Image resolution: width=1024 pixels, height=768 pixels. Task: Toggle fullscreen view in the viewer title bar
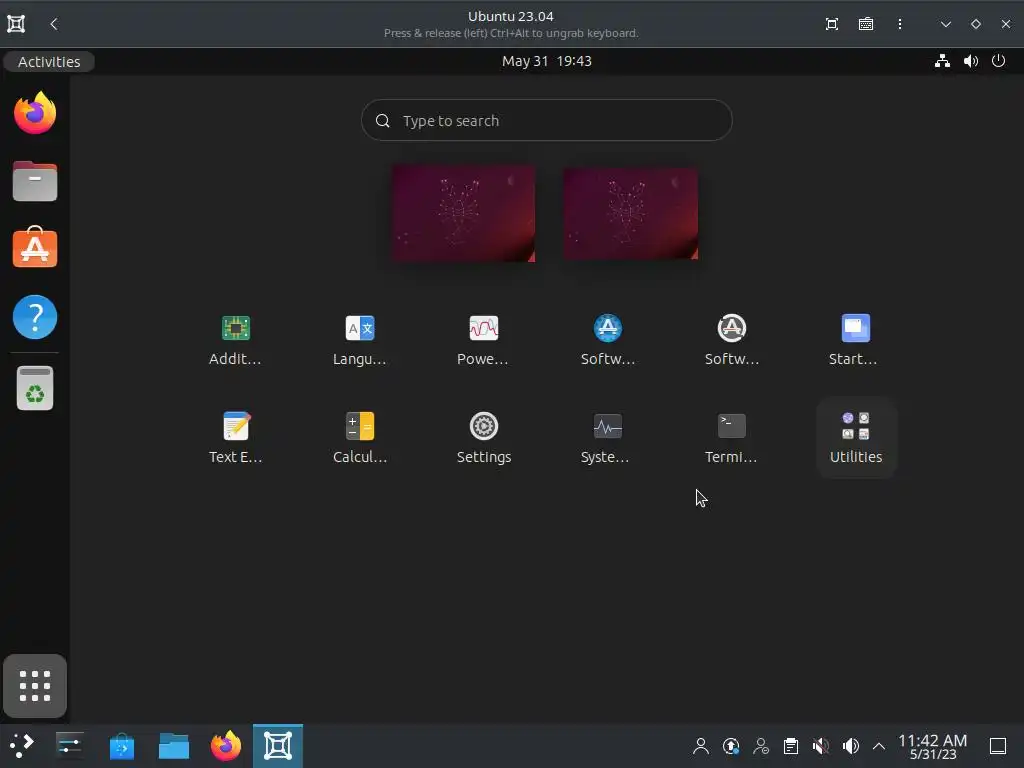tap(831, 24)
